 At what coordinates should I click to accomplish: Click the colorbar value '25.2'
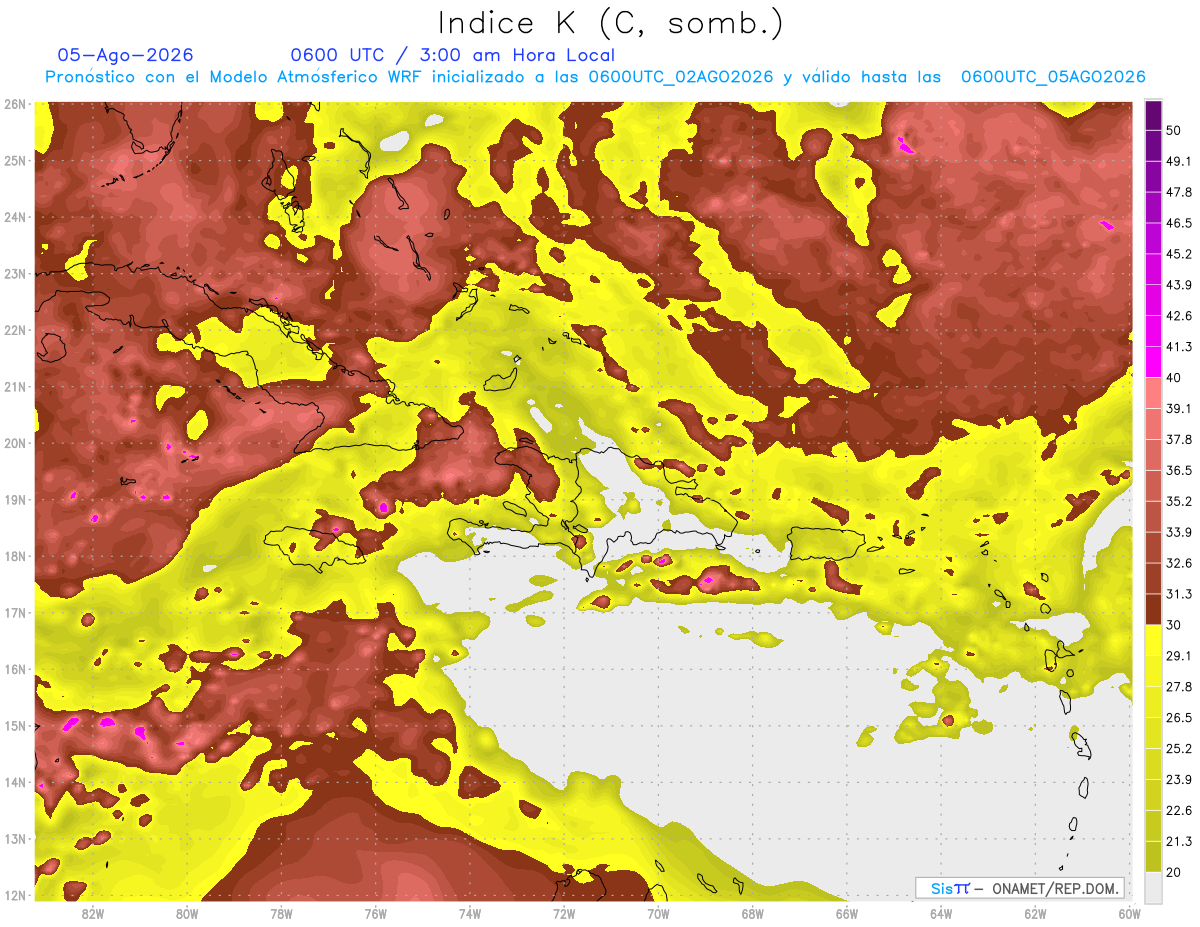pos(1179,748)
